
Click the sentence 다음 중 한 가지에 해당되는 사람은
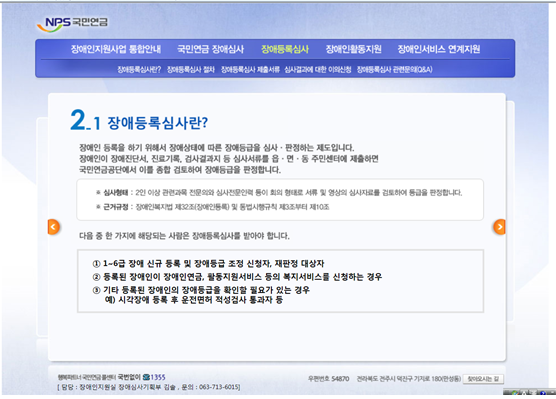point(184,236)
